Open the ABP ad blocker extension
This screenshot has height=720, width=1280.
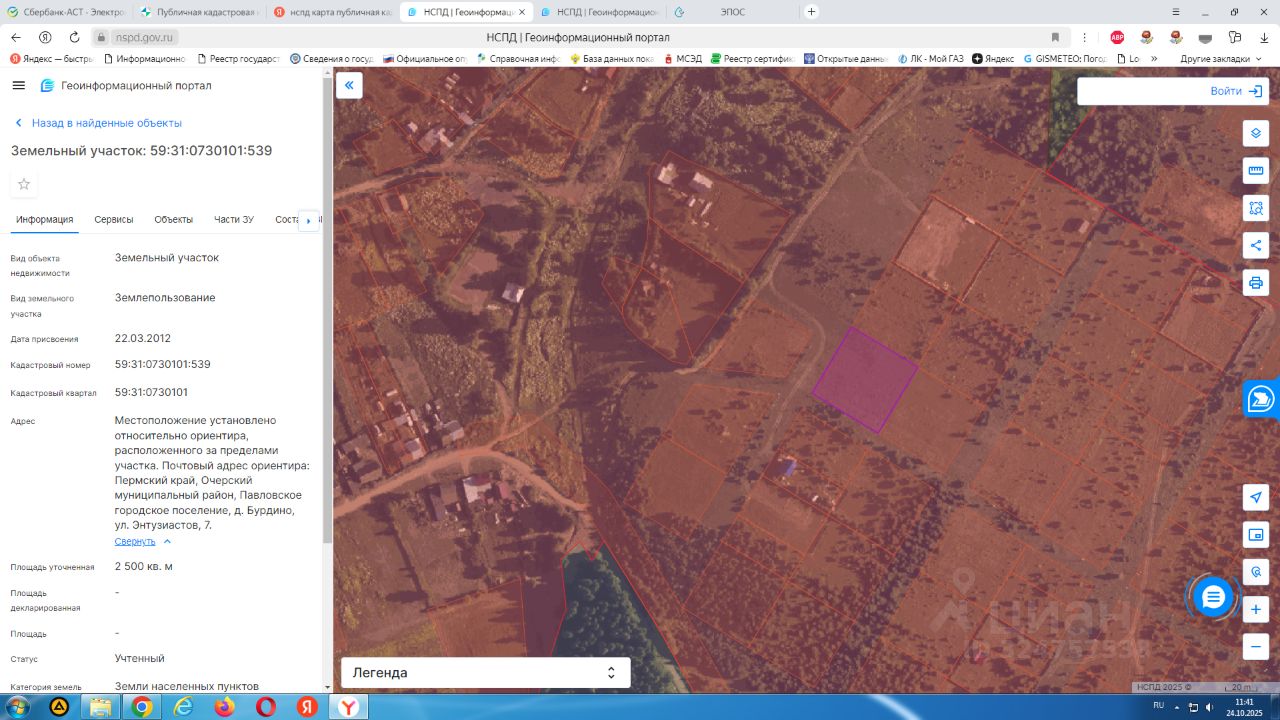[x=1117, y=37]
